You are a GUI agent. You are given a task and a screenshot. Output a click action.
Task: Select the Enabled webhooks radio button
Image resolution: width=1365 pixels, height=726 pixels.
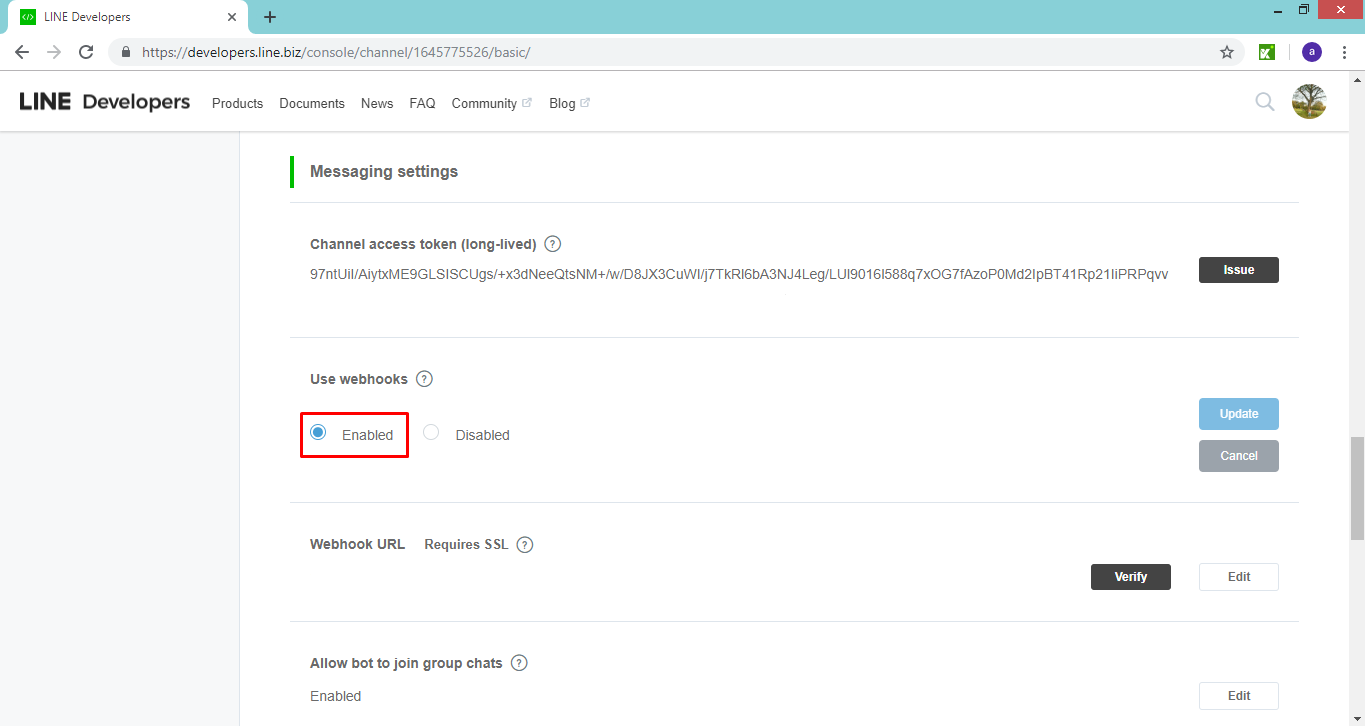[x=318, y=432]
